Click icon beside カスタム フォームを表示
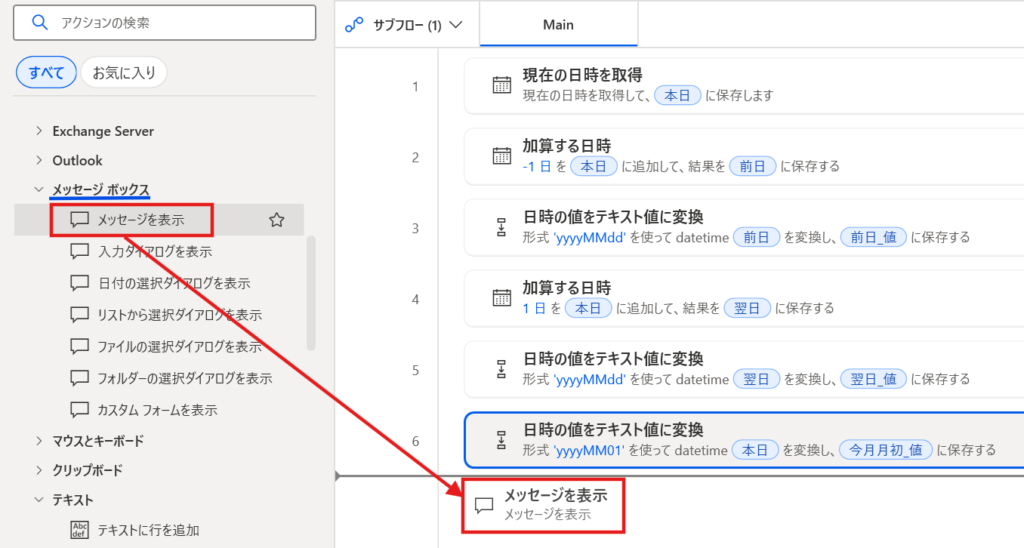This screenshot has height=548, width=1024. tap(80, 410)
